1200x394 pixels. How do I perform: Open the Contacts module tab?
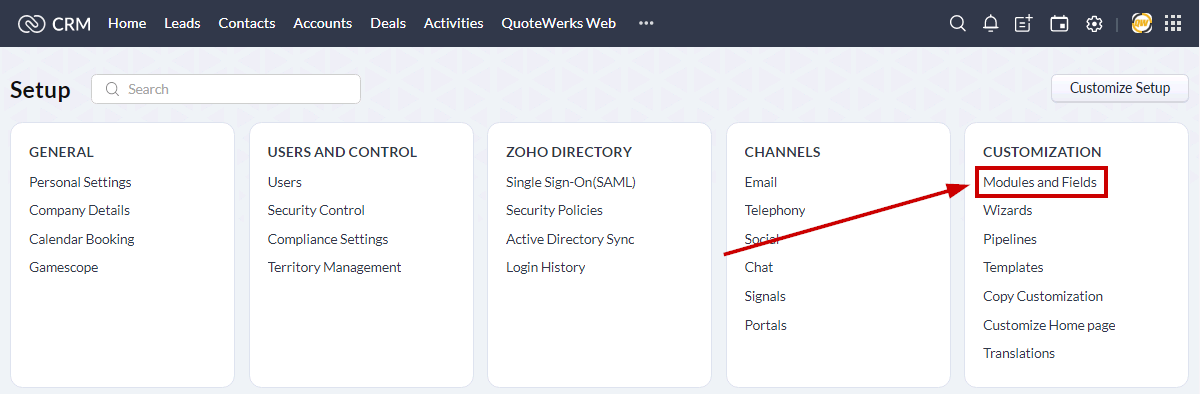click(247, 23)
